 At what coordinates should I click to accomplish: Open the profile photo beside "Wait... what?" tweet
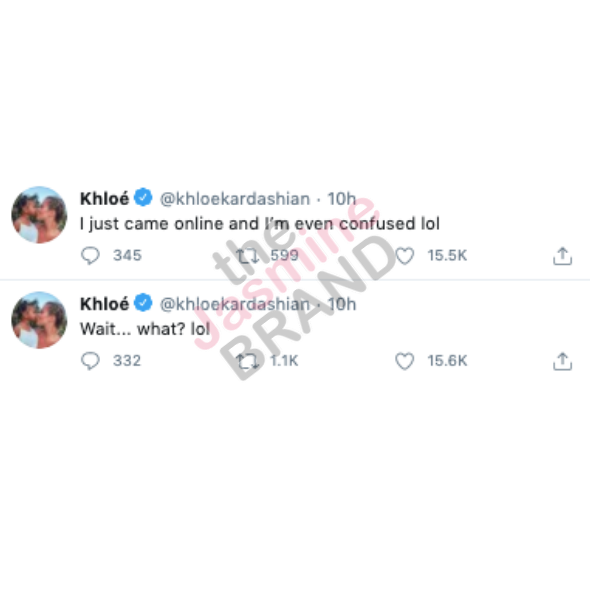coord(40,320)
